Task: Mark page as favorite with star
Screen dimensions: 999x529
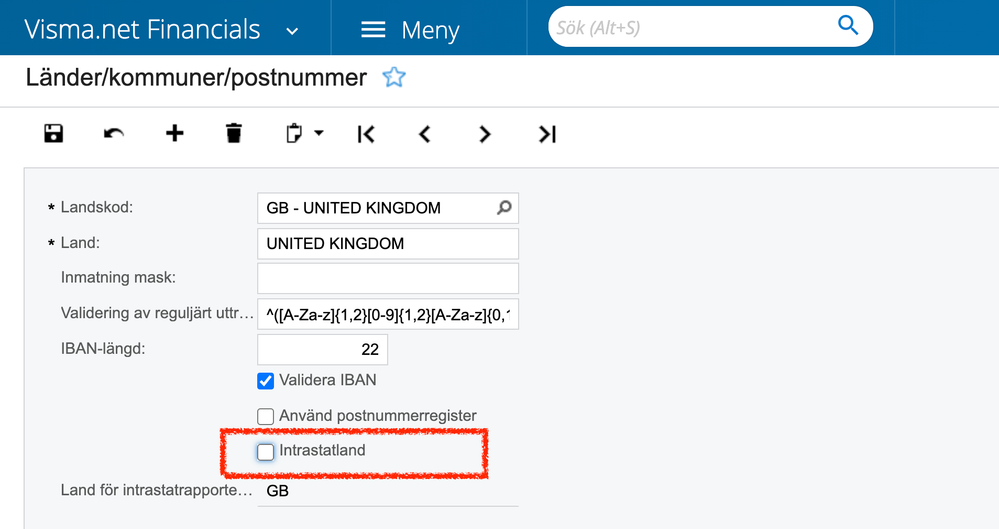Action: tap(394, 77)
